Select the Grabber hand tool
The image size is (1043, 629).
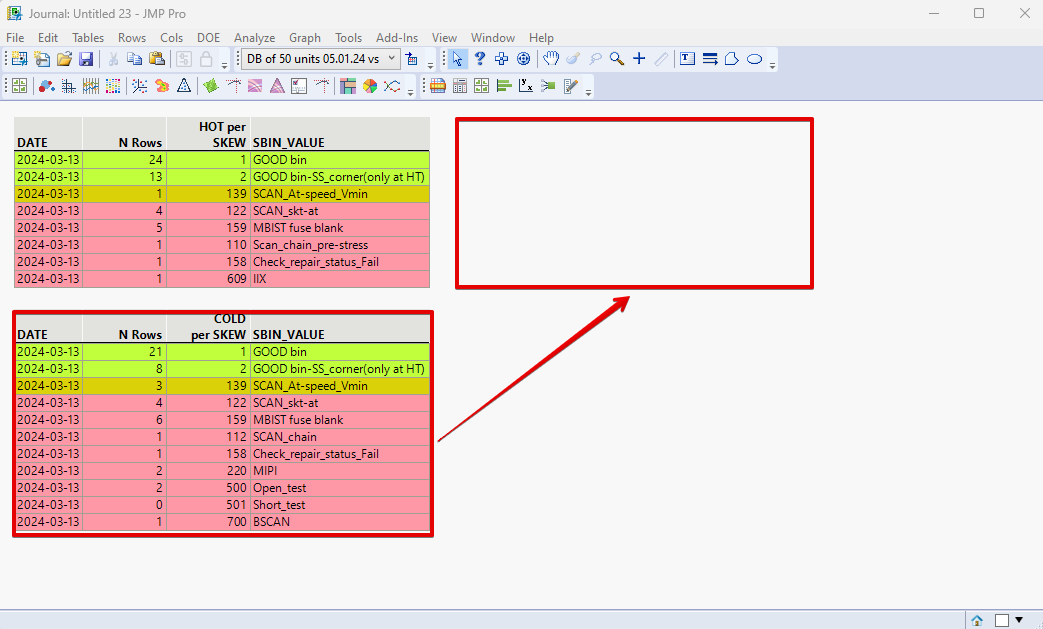pos(551,58)
